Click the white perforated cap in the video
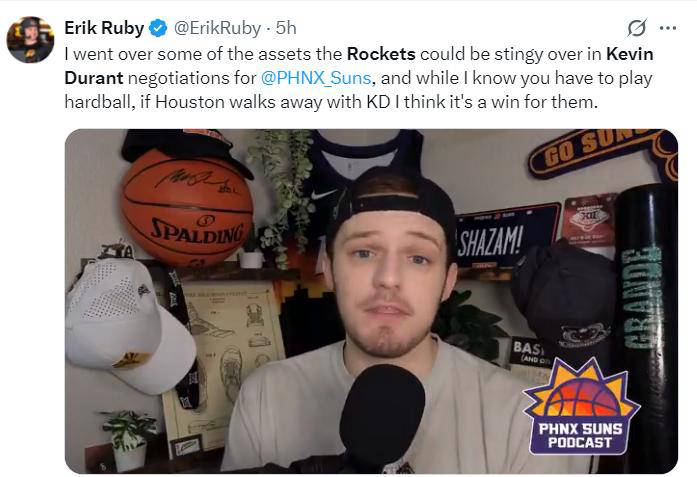The height and width of the screenshot is (477, 697). coord(129,326)
